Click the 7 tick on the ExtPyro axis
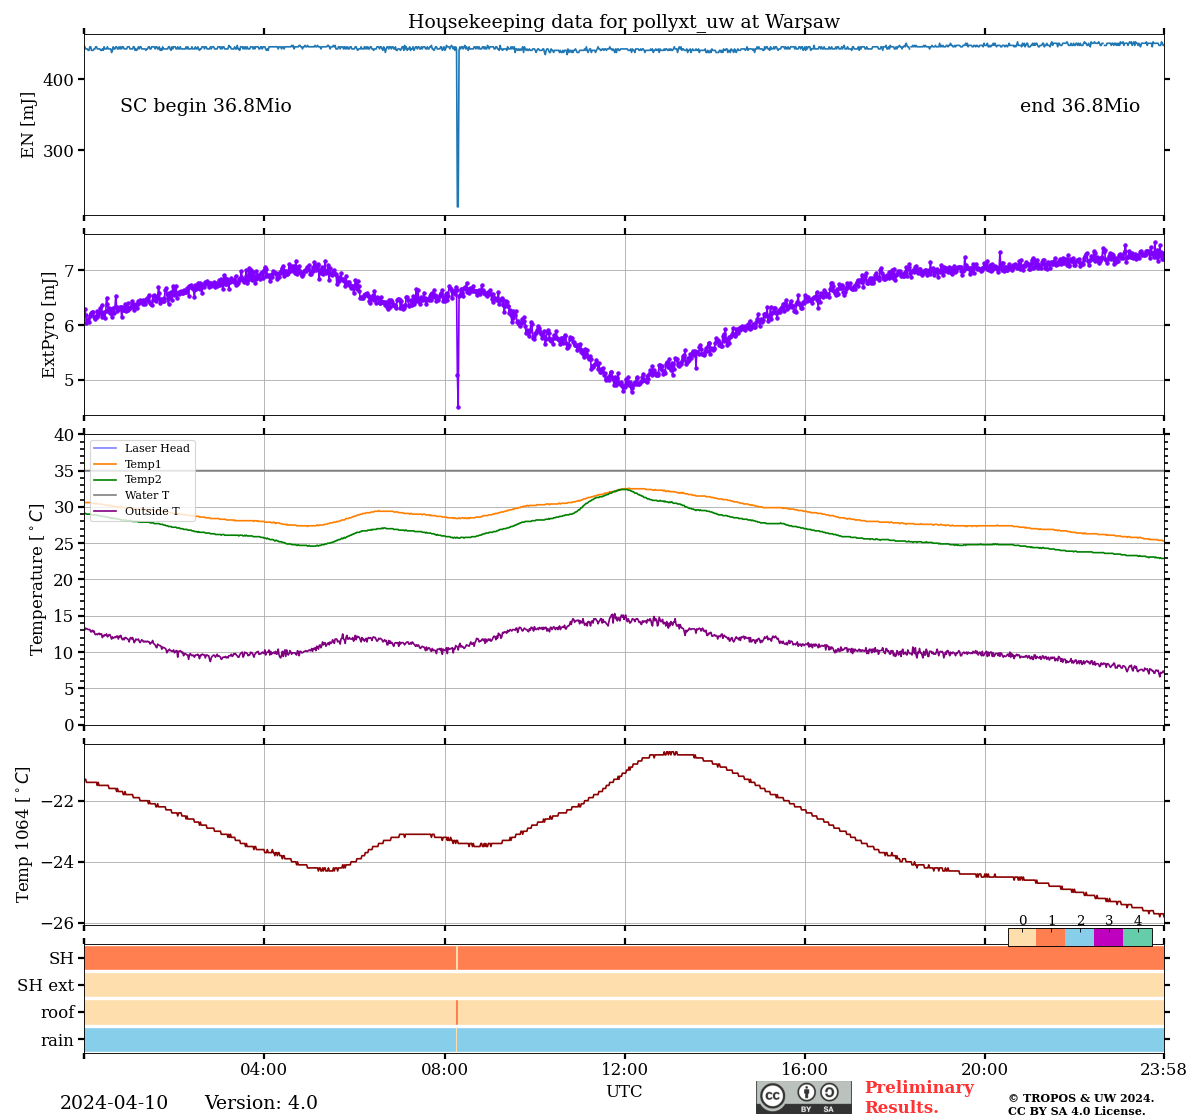The image size is (1200, 1120). pyautogui.click(x=70, y=271)
